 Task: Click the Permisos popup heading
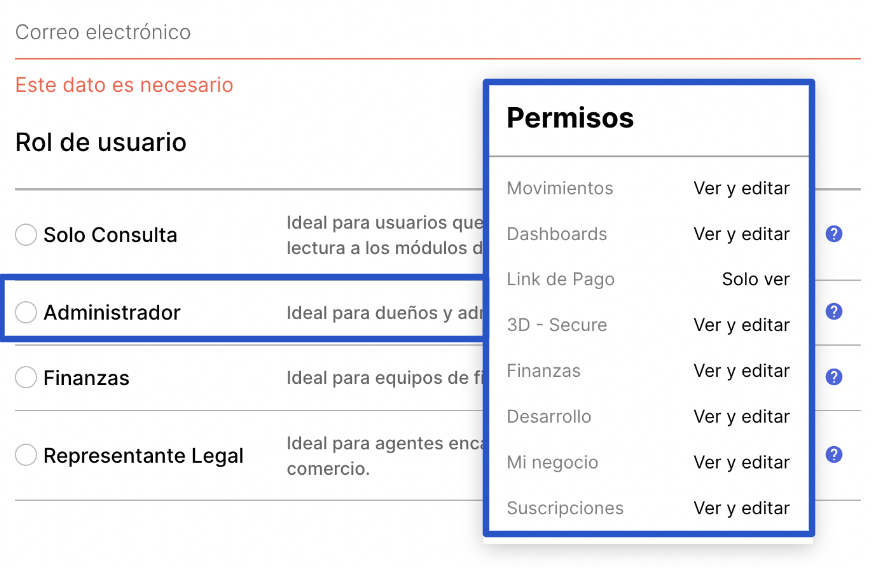(570, 118)
